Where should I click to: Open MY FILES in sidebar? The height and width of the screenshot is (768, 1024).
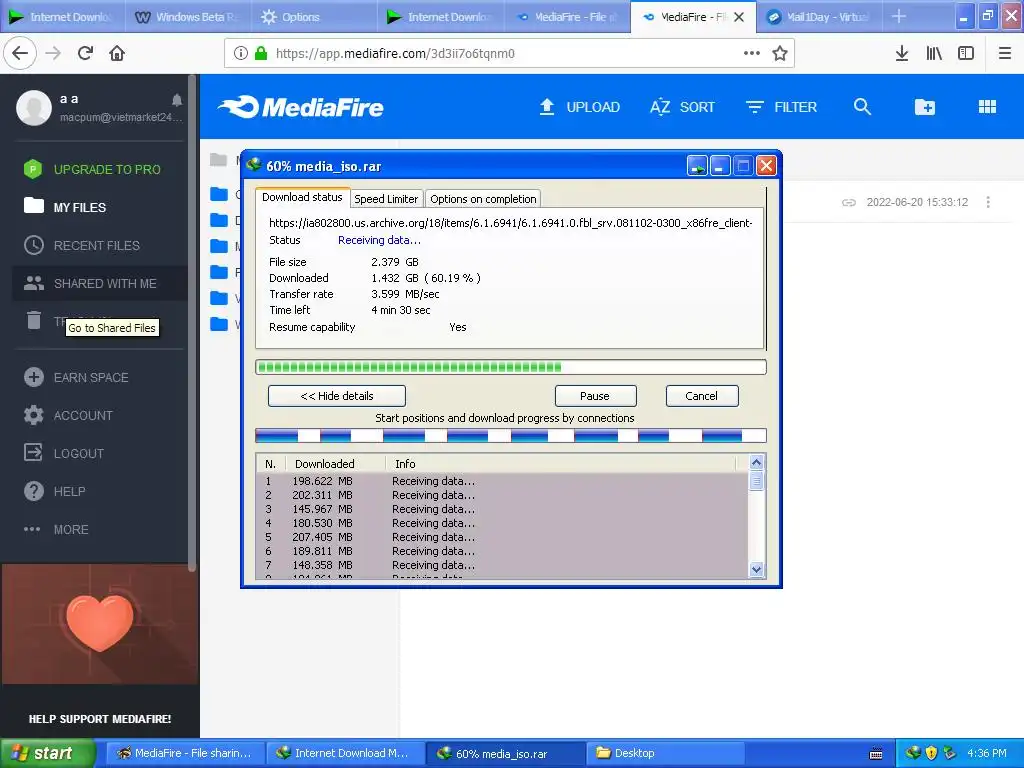coord(65,207)
